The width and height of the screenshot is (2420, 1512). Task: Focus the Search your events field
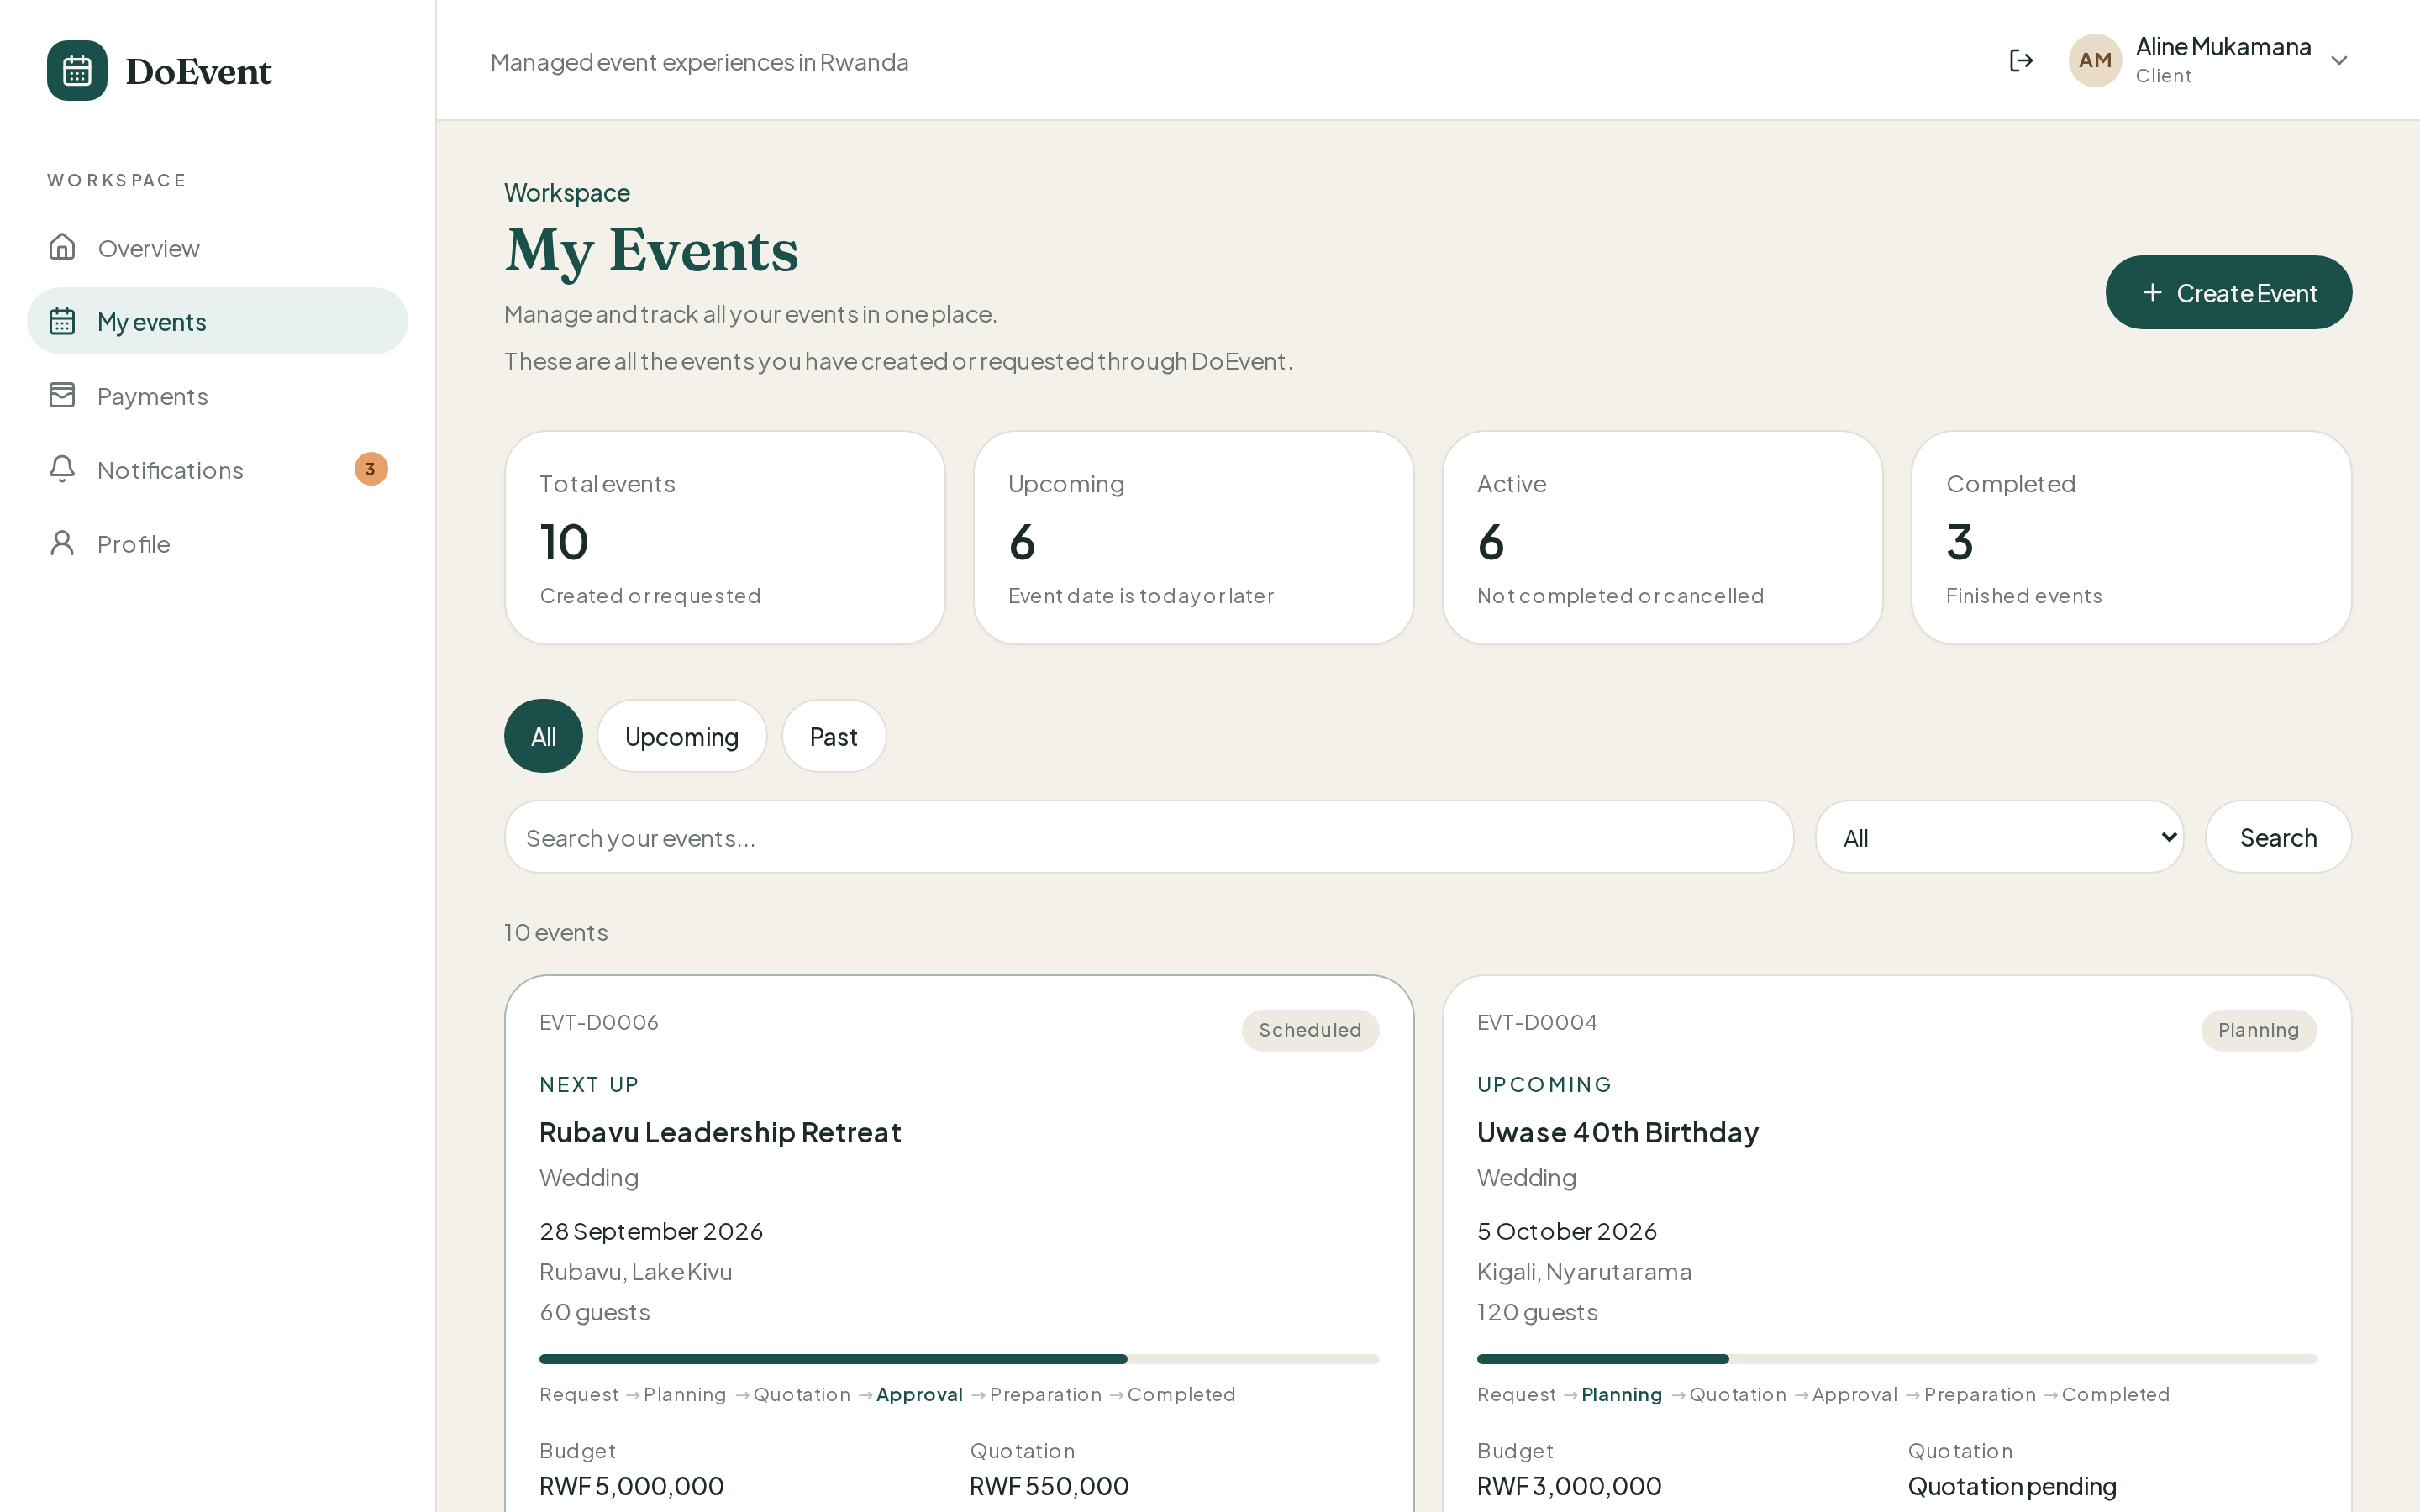[x=1149, y=837]
